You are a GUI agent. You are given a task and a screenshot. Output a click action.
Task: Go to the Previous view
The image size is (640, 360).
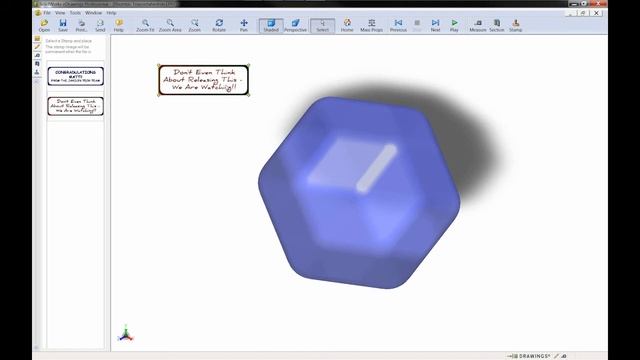point(398,25)
